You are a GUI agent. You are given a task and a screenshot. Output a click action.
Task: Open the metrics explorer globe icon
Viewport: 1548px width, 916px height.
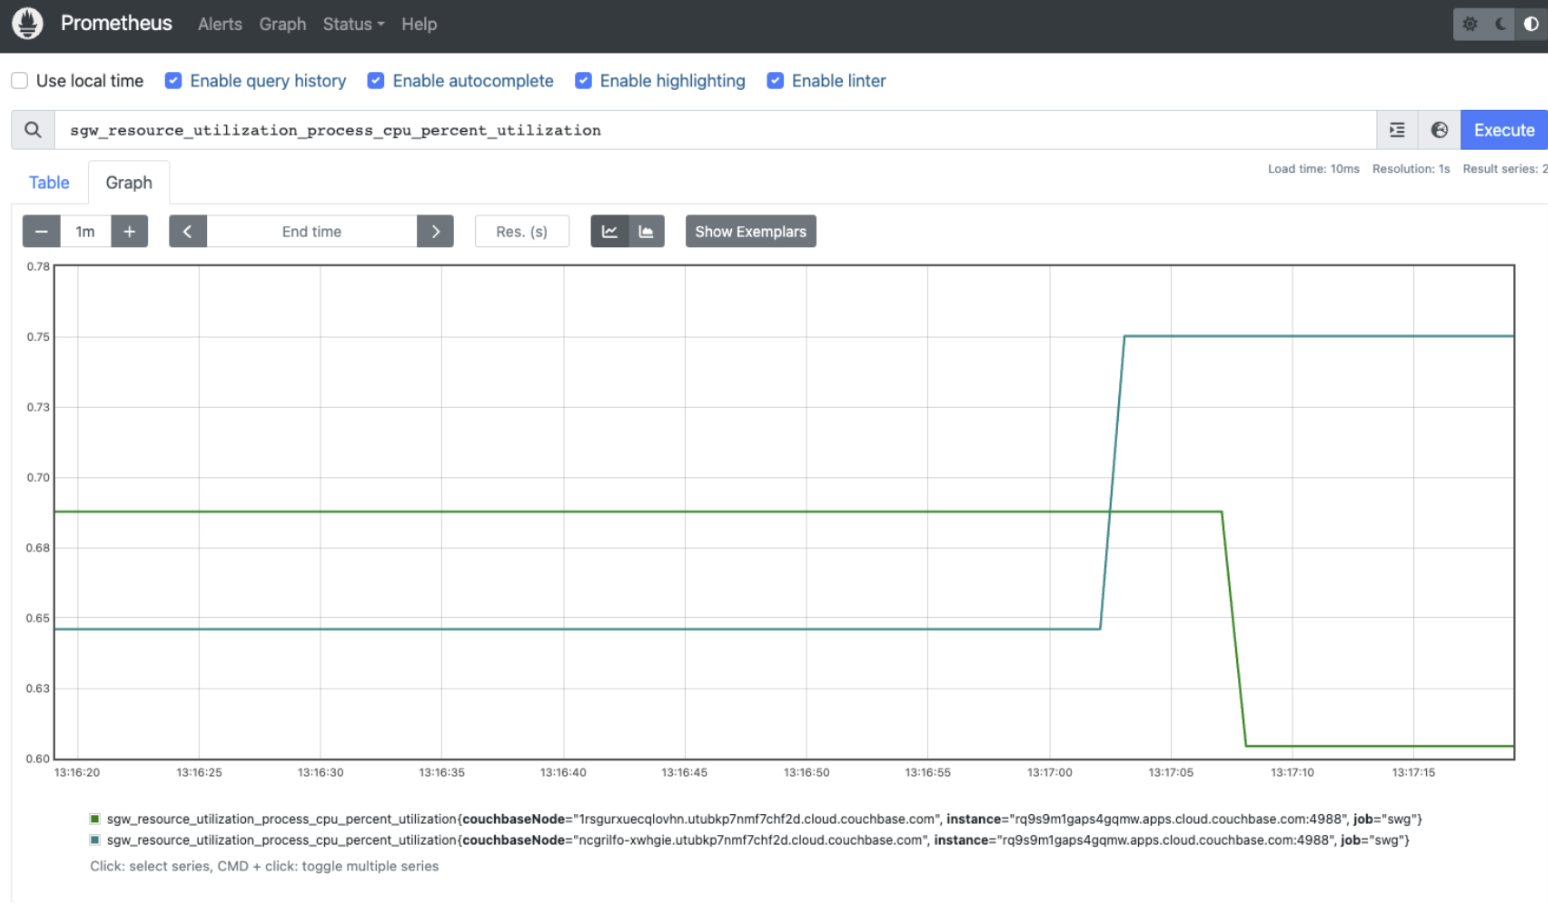point(1439,129)
